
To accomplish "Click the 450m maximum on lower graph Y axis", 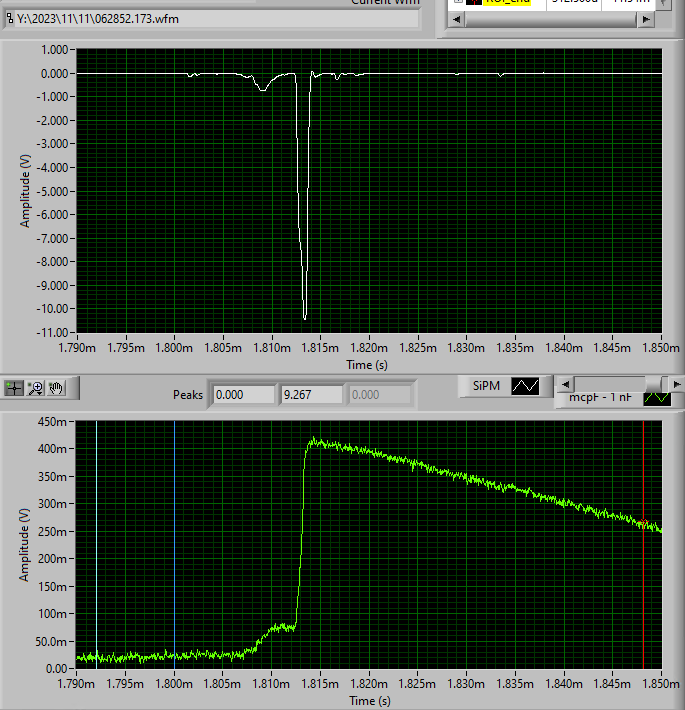I will point(52,422).
